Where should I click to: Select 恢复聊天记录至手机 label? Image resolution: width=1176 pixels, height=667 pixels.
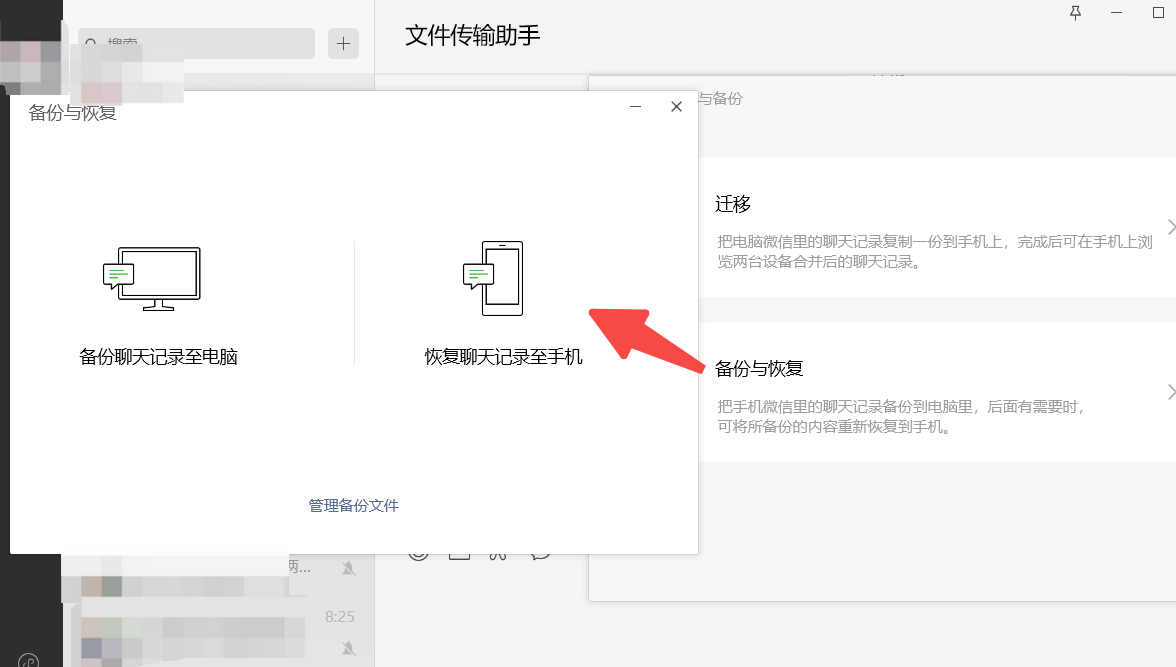[503, 357]
